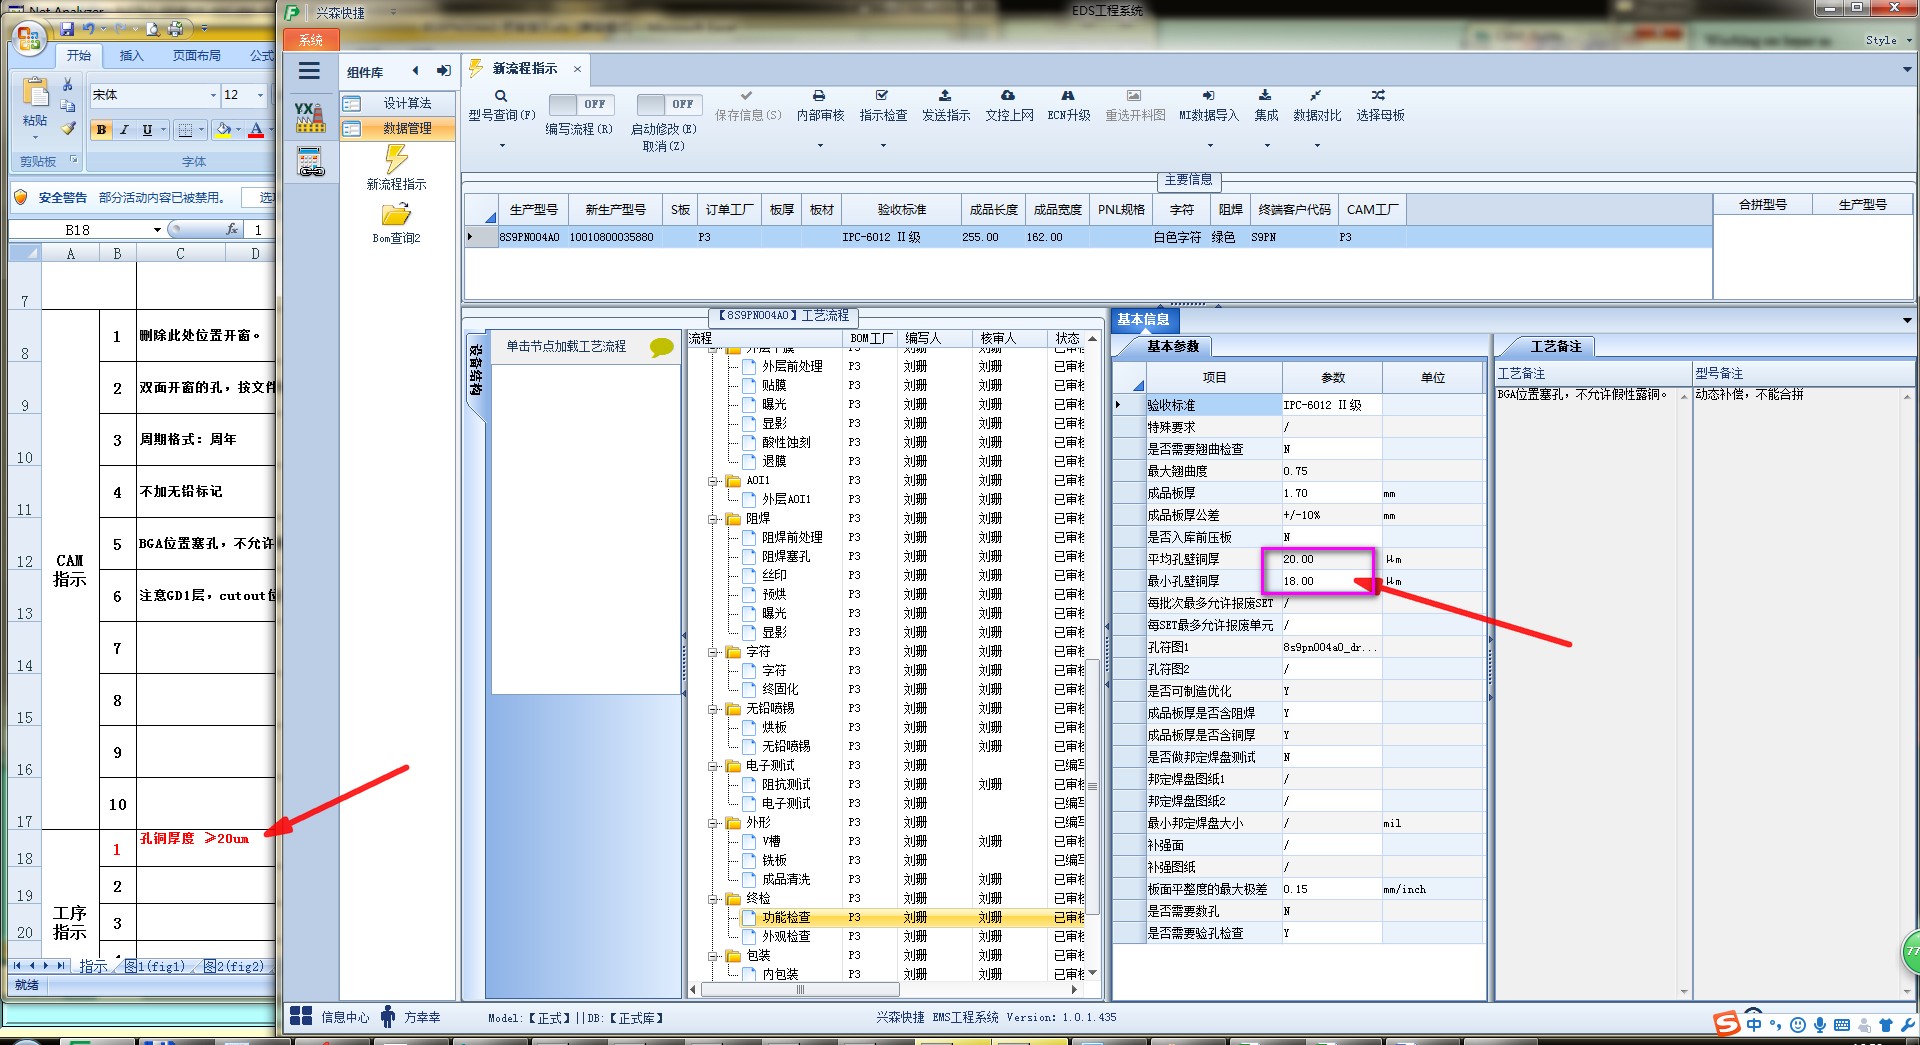Click the 基本信息 panel header button
The height and width of the screenshot is (1045, 1920).
click(x=1145, y=320)
